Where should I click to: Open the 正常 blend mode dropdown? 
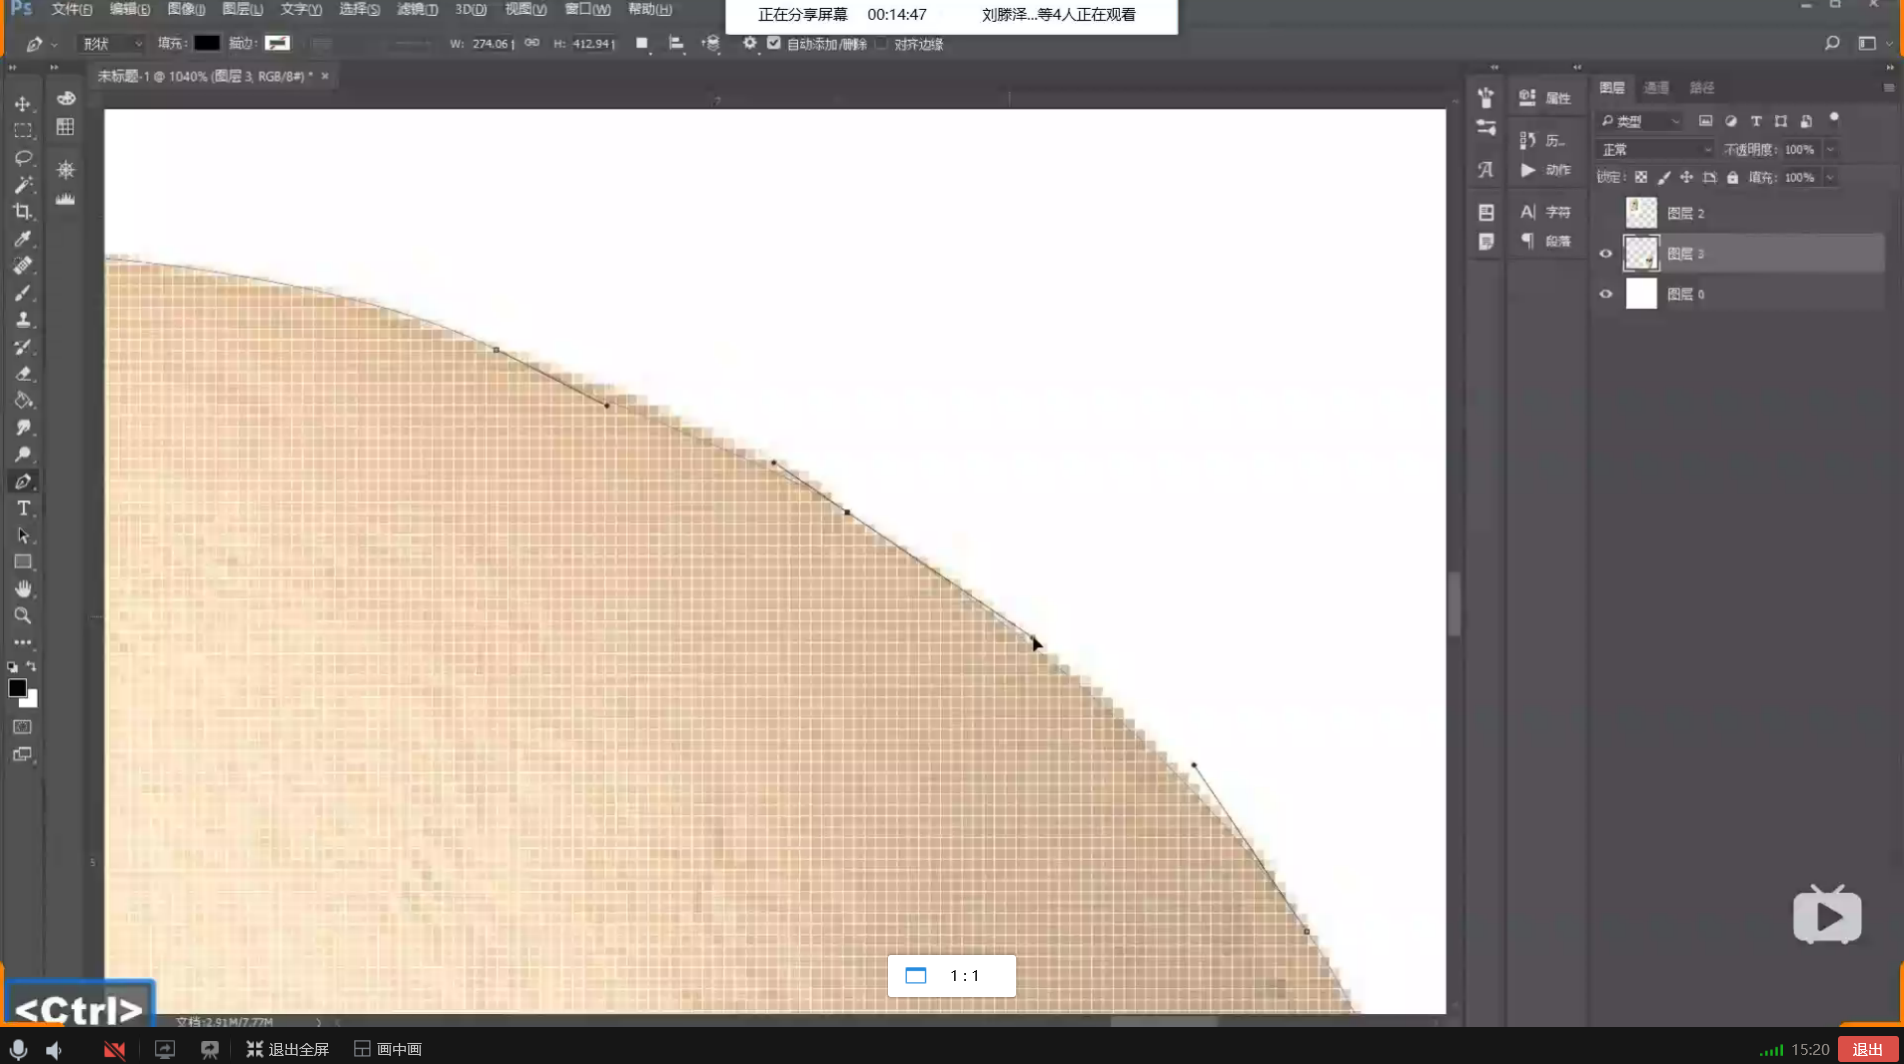click(x=1655, y=149)
